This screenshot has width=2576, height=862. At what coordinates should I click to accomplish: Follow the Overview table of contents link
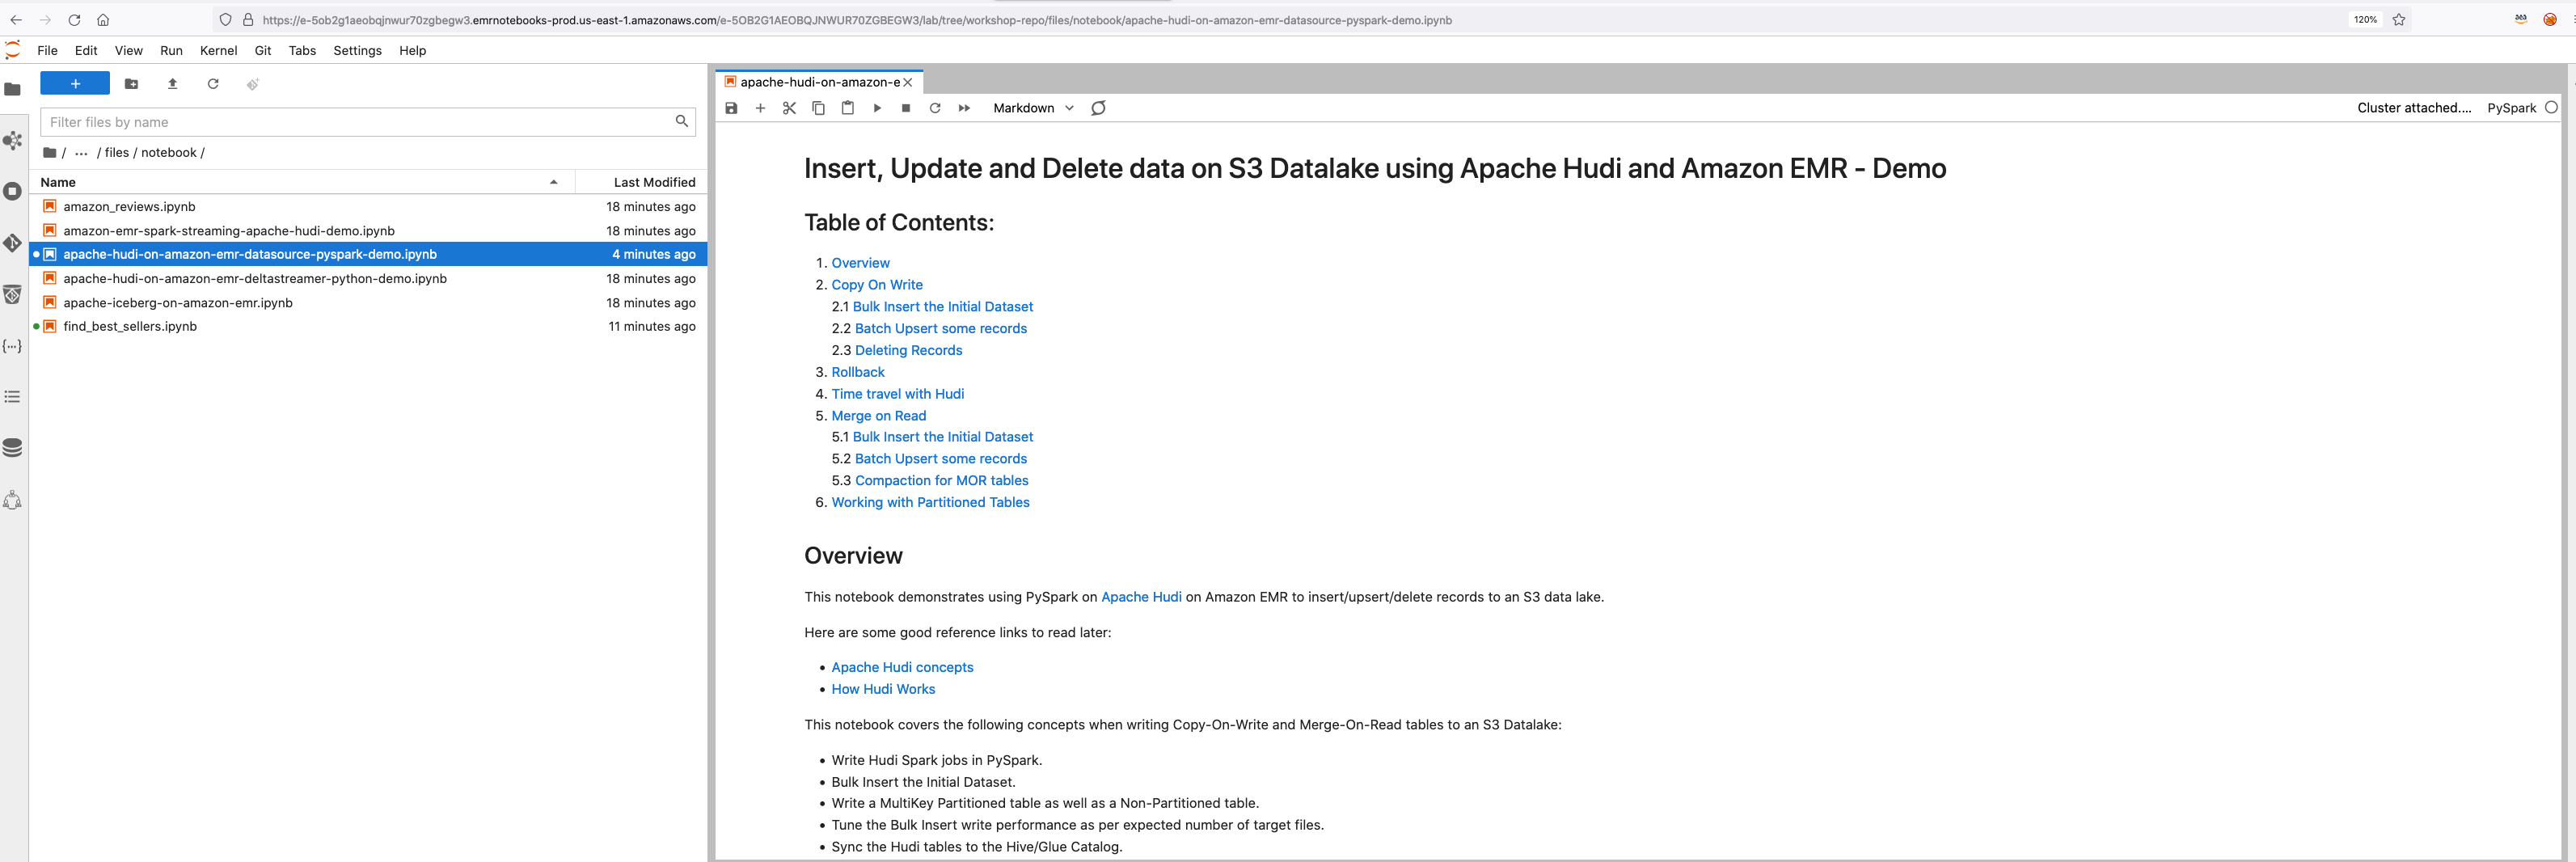pos(860,263)
